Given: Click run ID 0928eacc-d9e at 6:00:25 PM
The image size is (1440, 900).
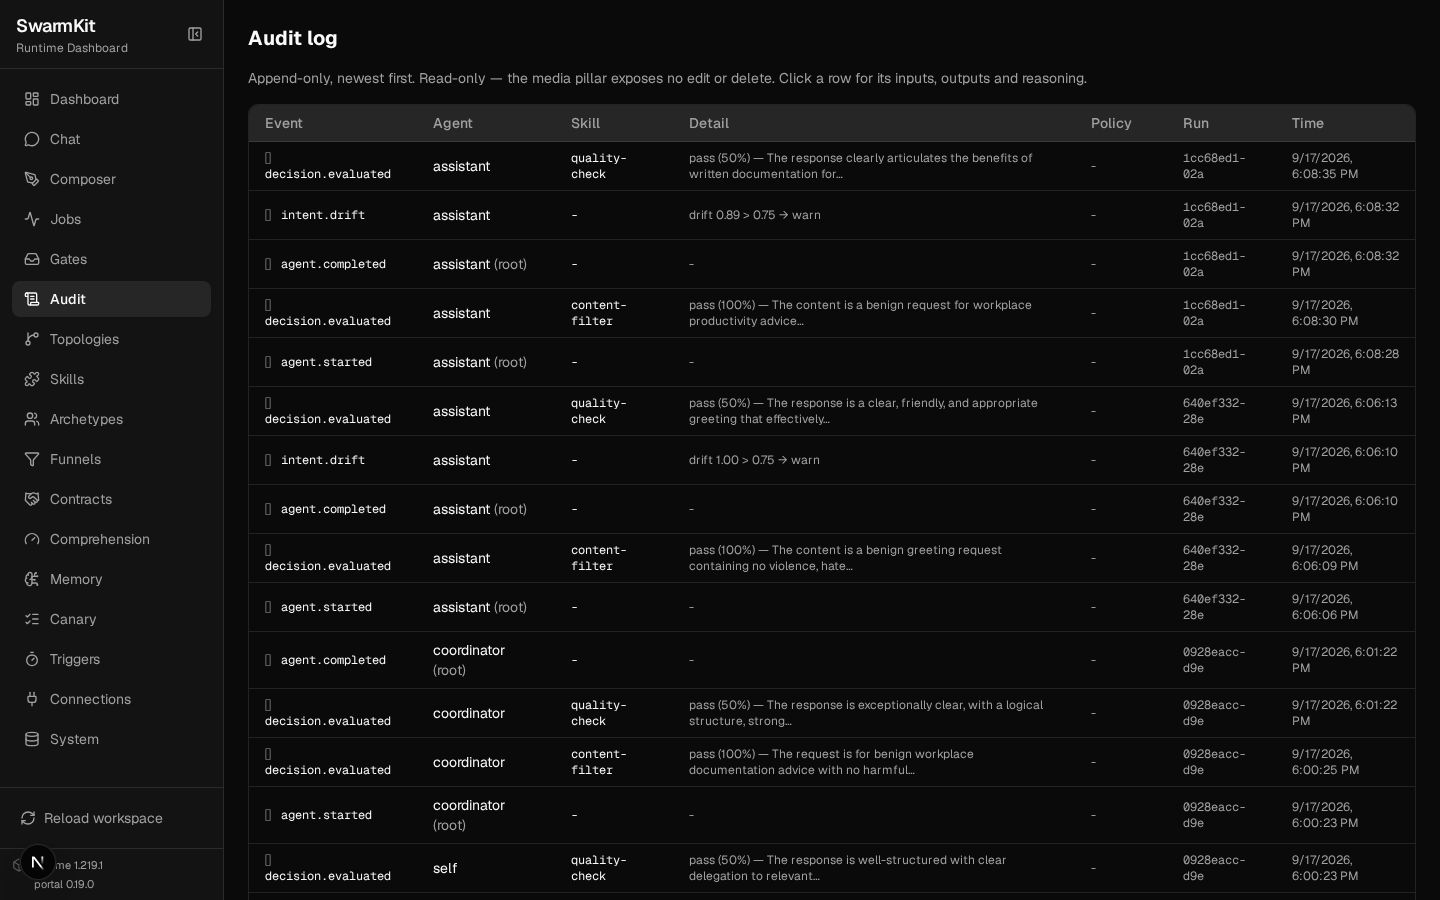Looking at the screenshot, I should point(1214,762).
